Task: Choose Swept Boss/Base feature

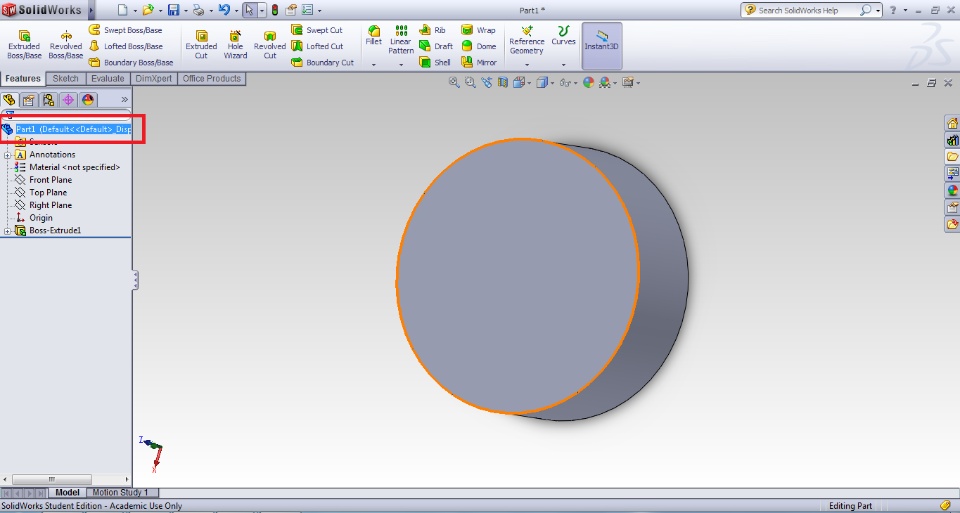Action: [x=126, y=30]
